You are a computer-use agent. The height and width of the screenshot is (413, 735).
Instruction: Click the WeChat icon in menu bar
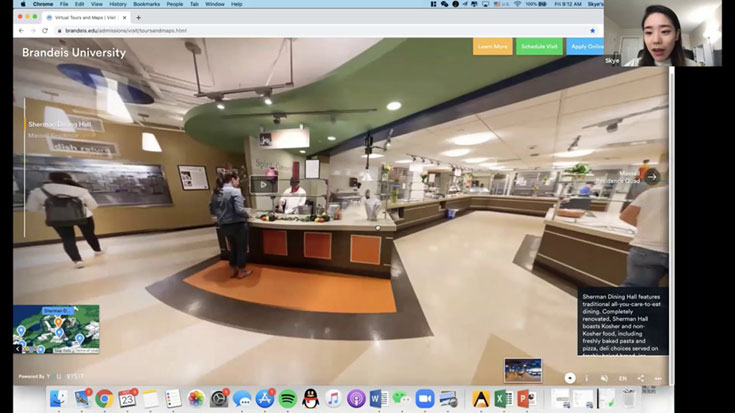pos(444,4)
